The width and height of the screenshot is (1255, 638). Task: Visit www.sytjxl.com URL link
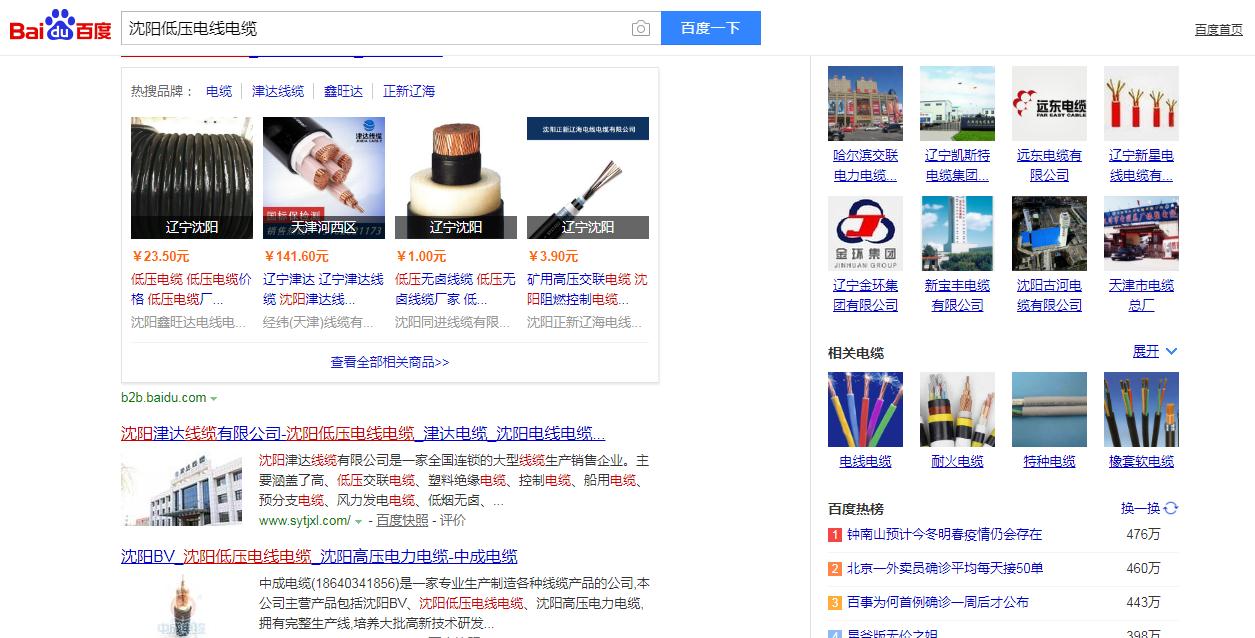pyautogui.click(x=305, y=520)
